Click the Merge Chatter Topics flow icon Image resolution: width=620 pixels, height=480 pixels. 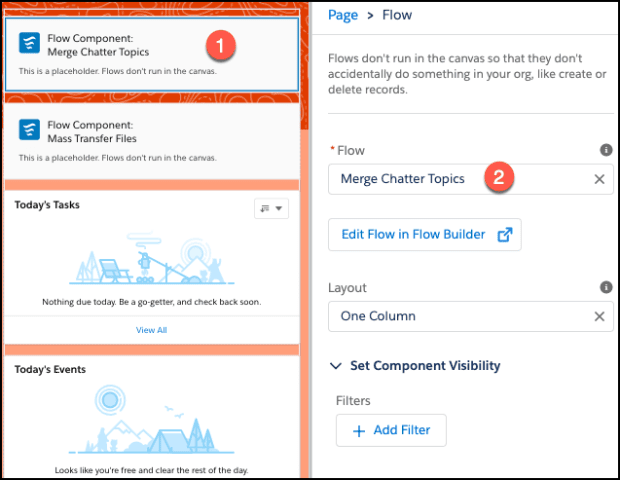coord(29,43)
